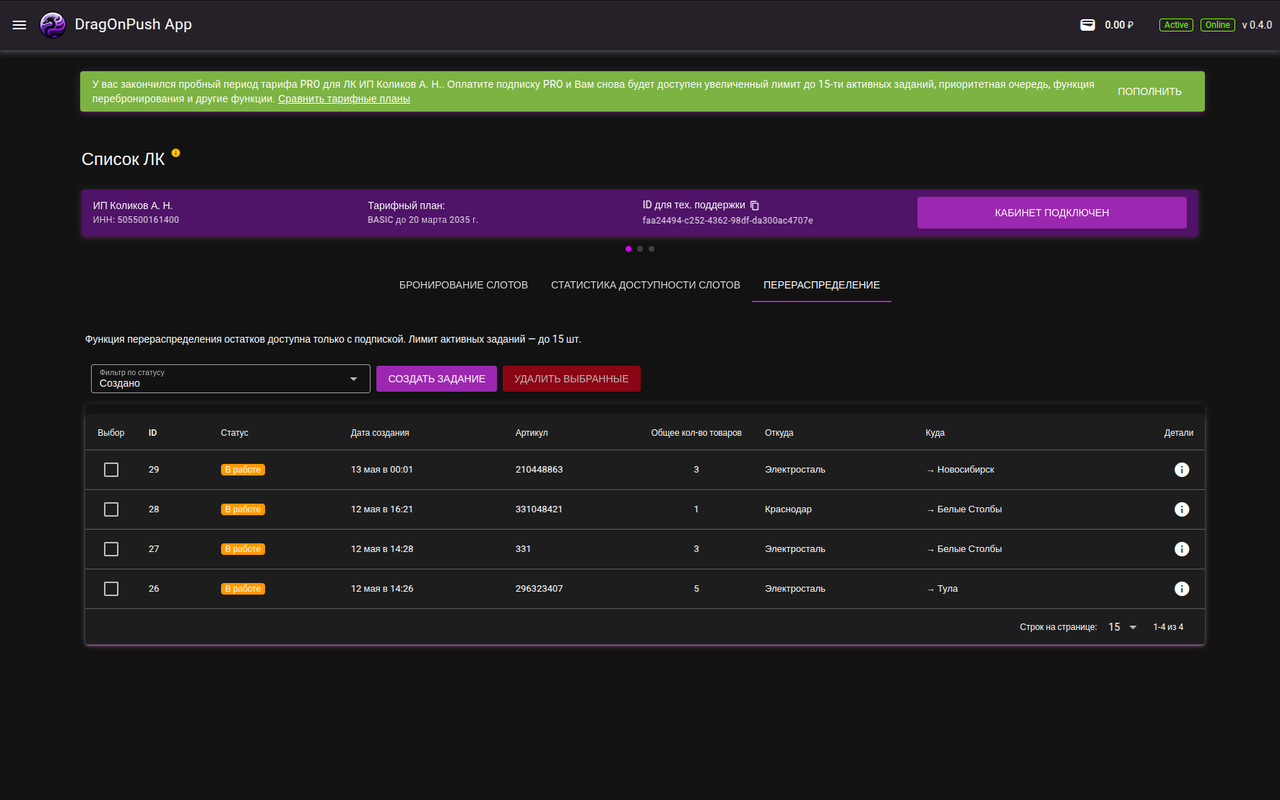Open the hamburger navigation menu
The image size is (1280, 800).
pos(19,25)
